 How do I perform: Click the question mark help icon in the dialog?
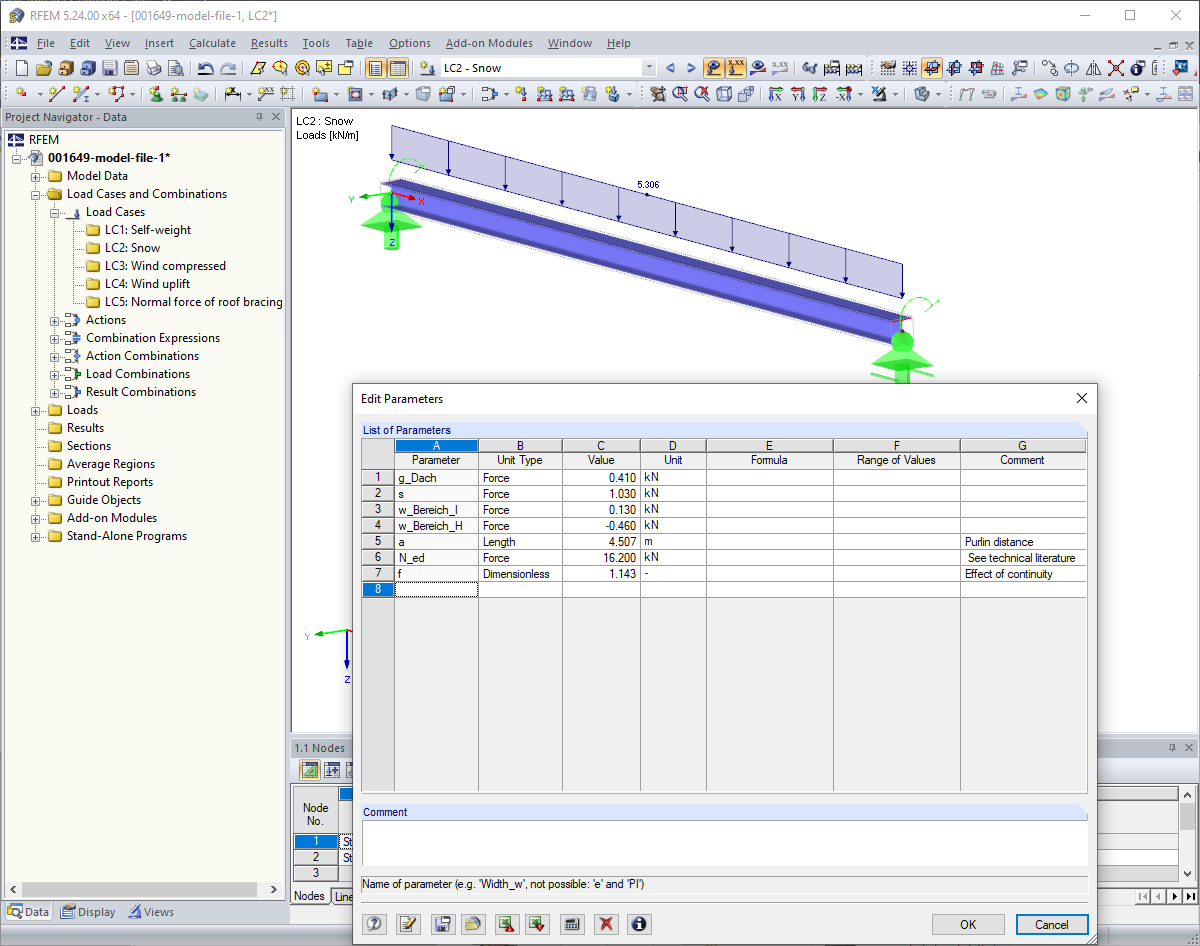pyautogui.click(x=374, y=924)
